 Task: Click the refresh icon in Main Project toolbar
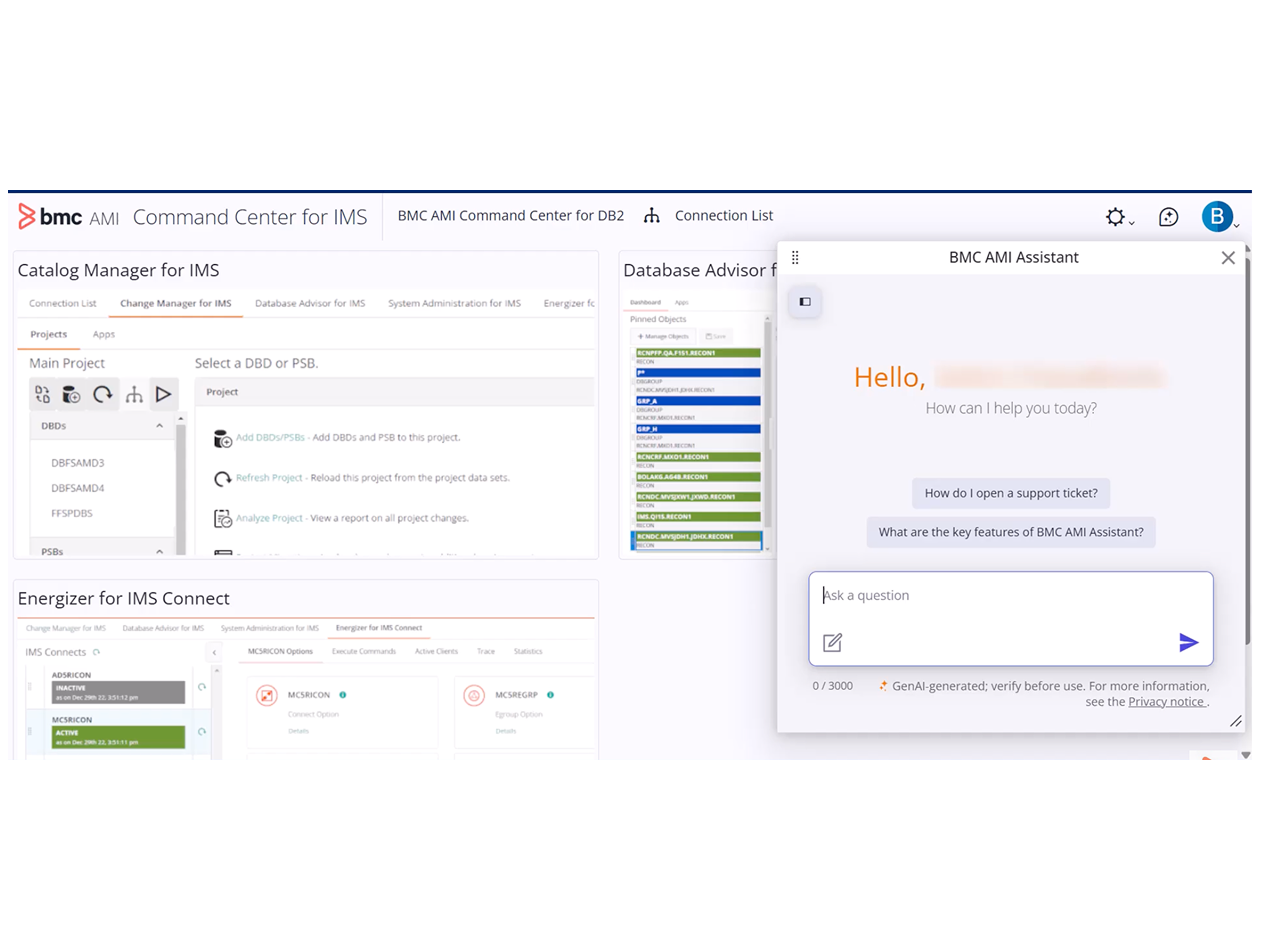click(102, 394)
